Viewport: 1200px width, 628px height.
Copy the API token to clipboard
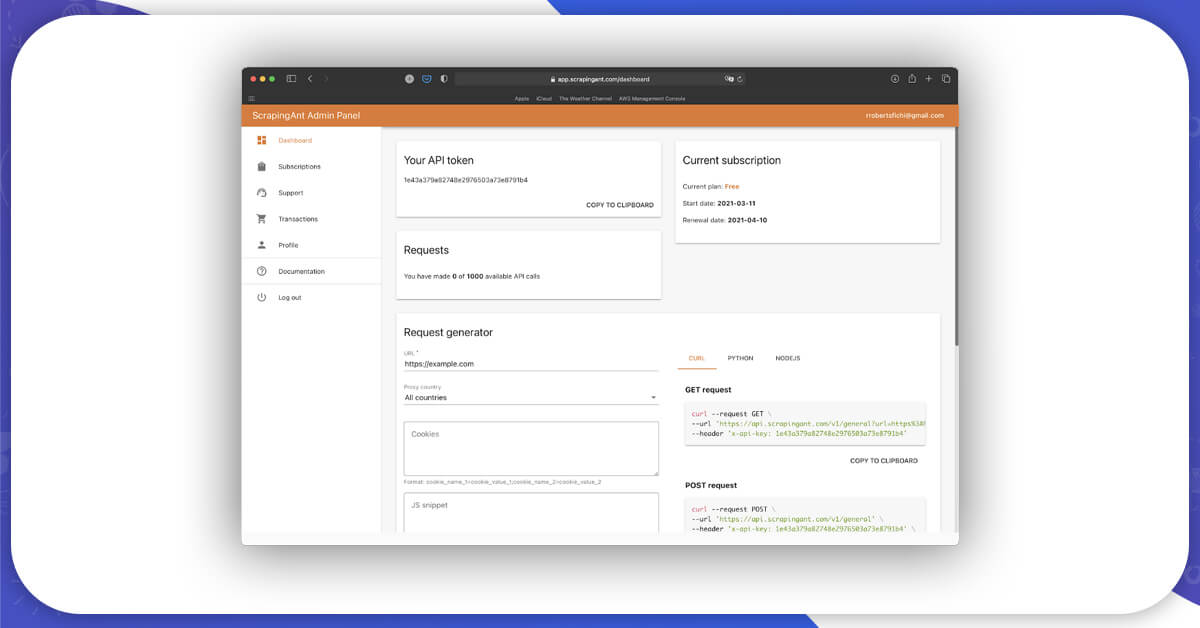click(x=620, y=205)
